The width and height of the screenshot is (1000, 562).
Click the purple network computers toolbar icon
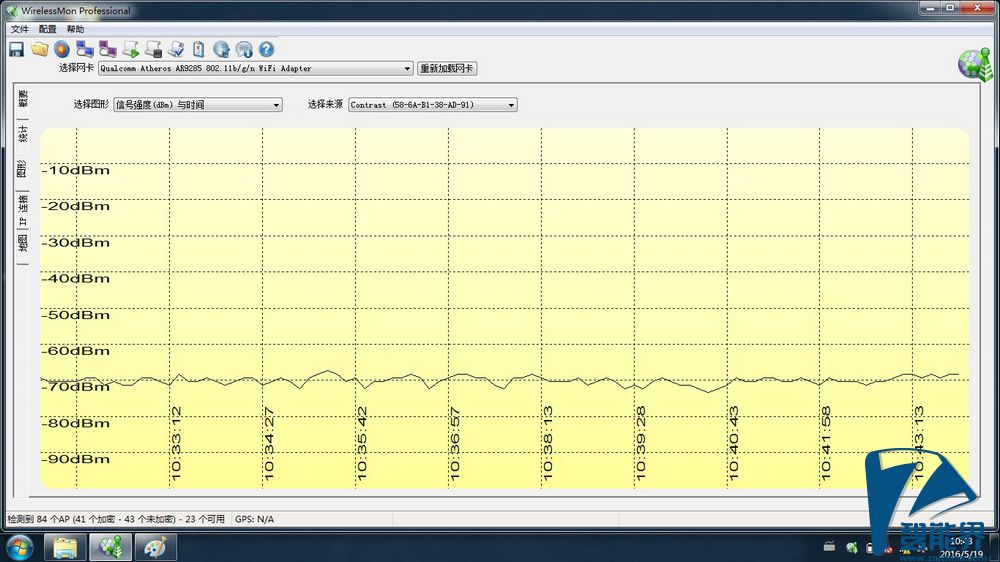107,49
